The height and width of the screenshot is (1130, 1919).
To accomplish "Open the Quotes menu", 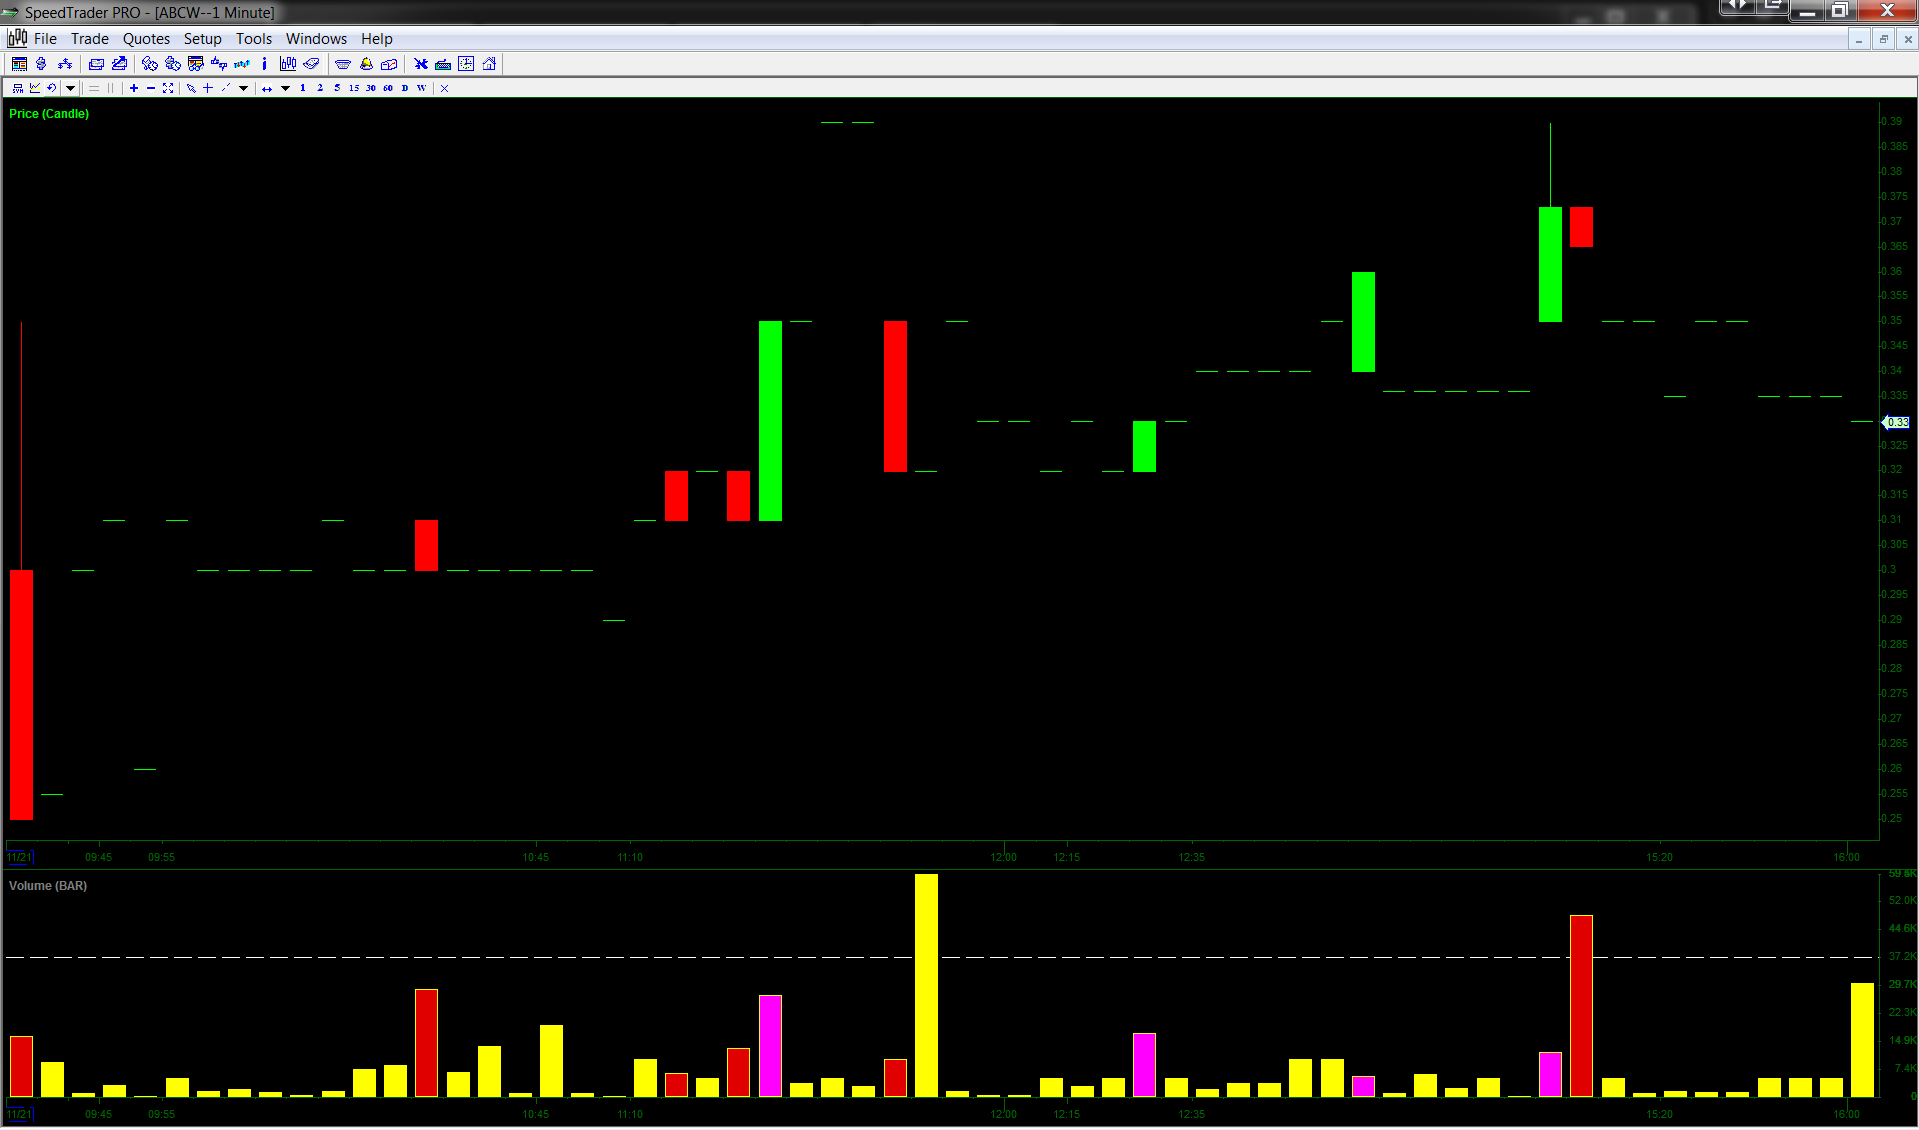I will point(146,39).
